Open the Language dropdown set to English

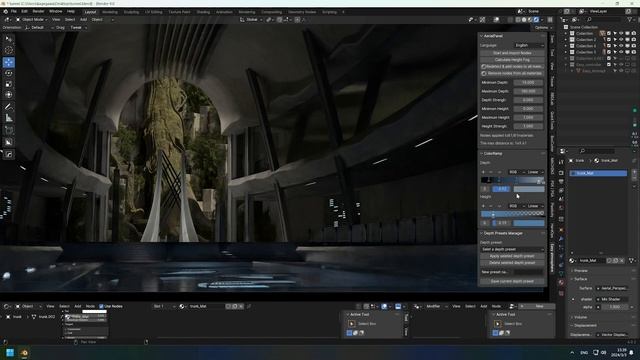(529, 45)
